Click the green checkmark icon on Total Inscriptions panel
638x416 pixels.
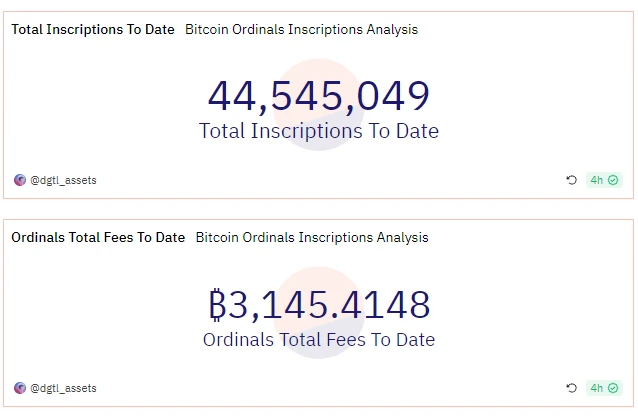click(613, 180)
